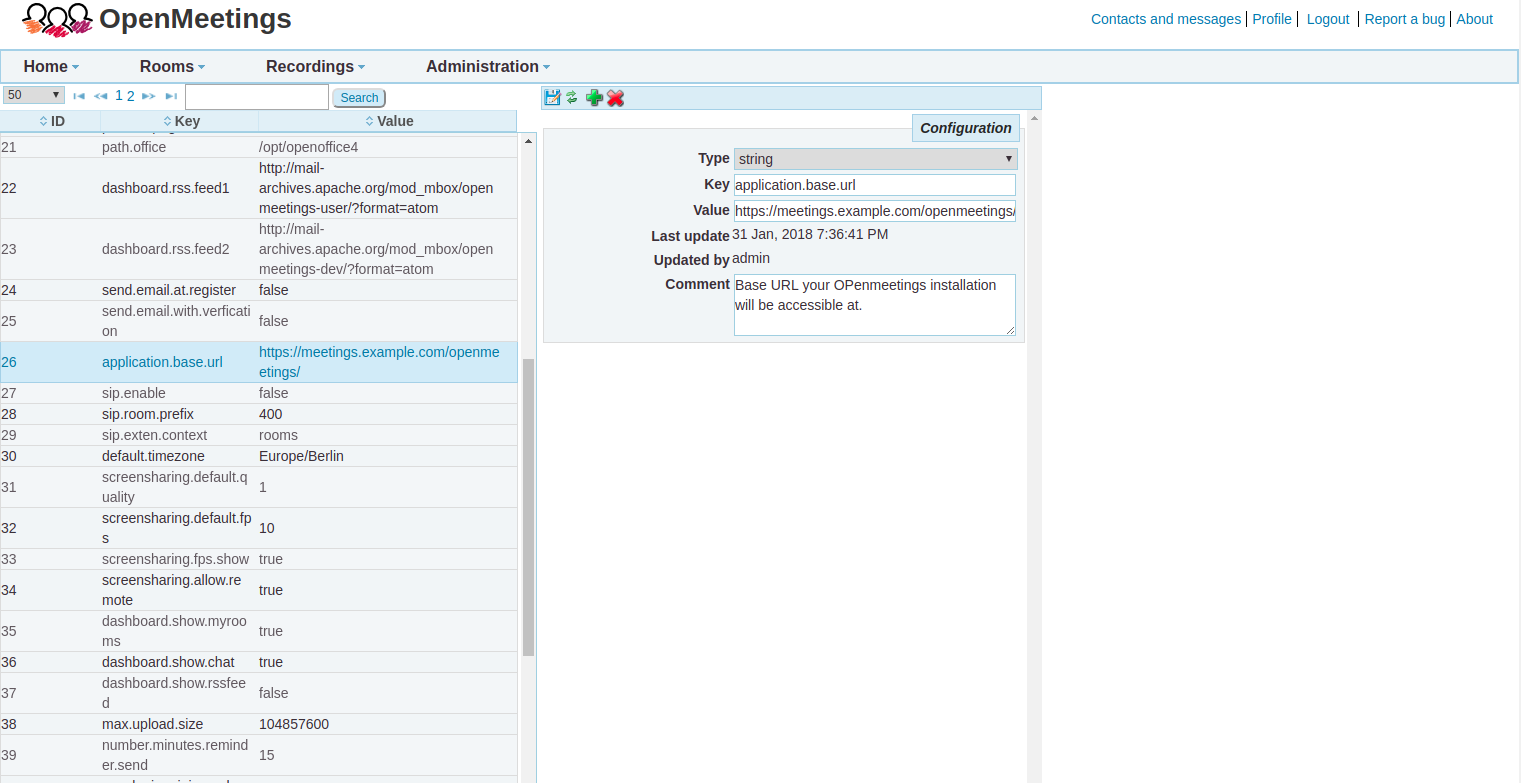Click the configuration list scrollbar thumb
1521x783 pixels.
(528, 507)
